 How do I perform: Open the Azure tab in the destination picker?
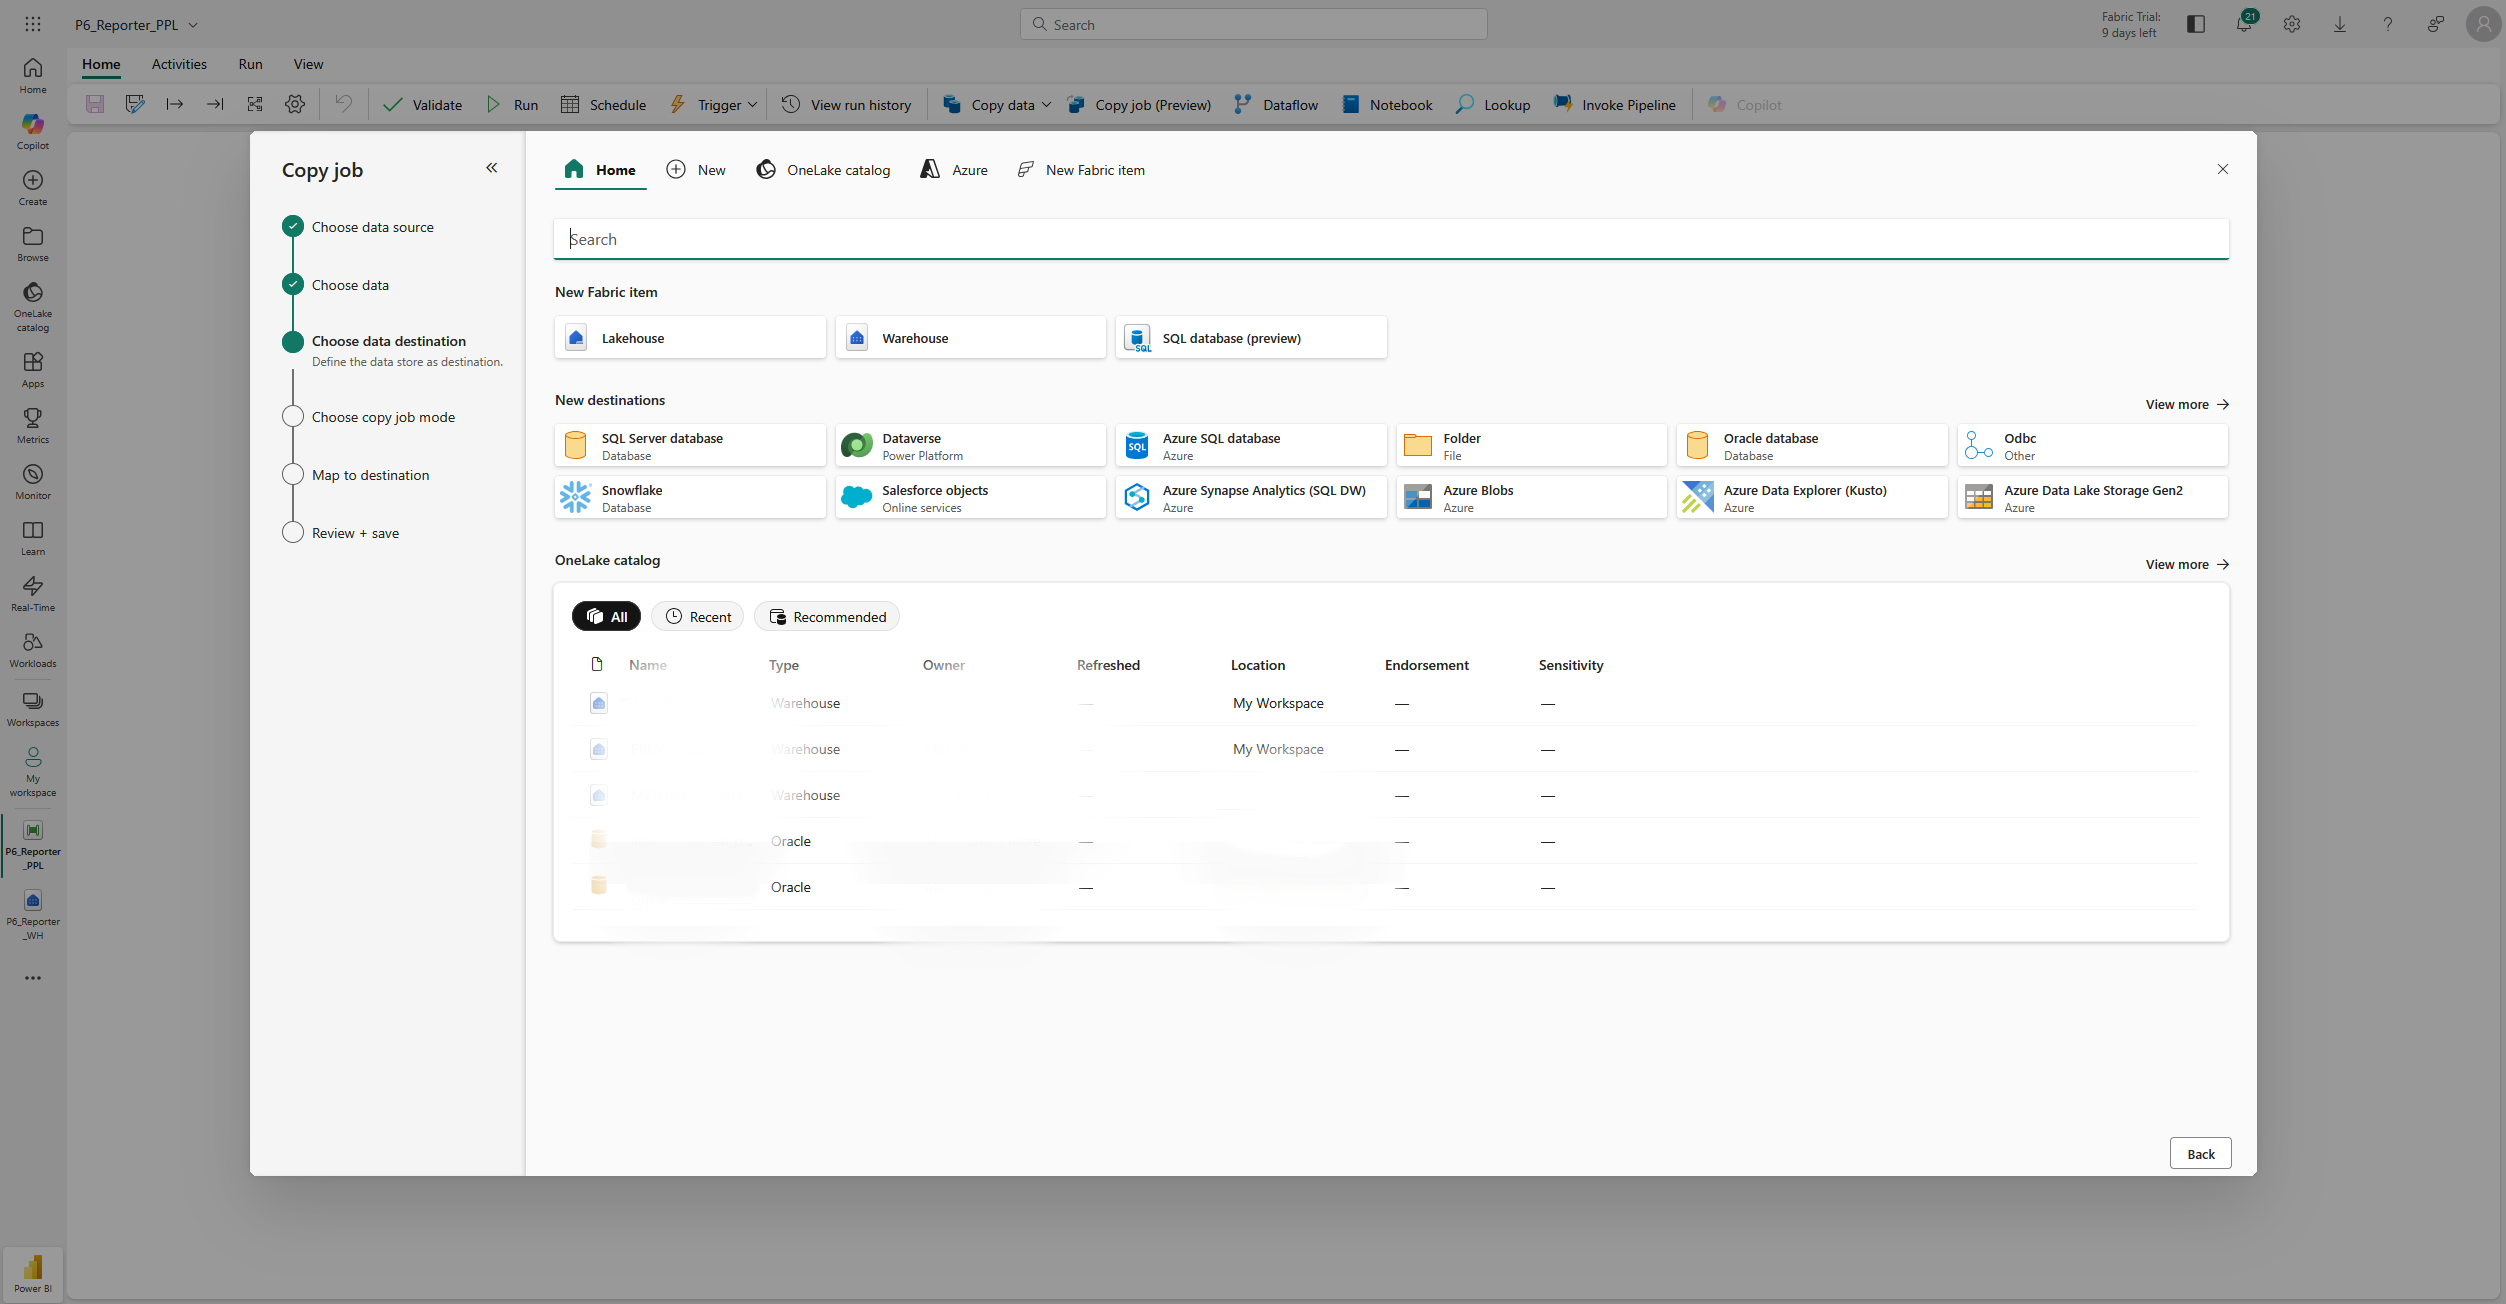click(952, 170)
